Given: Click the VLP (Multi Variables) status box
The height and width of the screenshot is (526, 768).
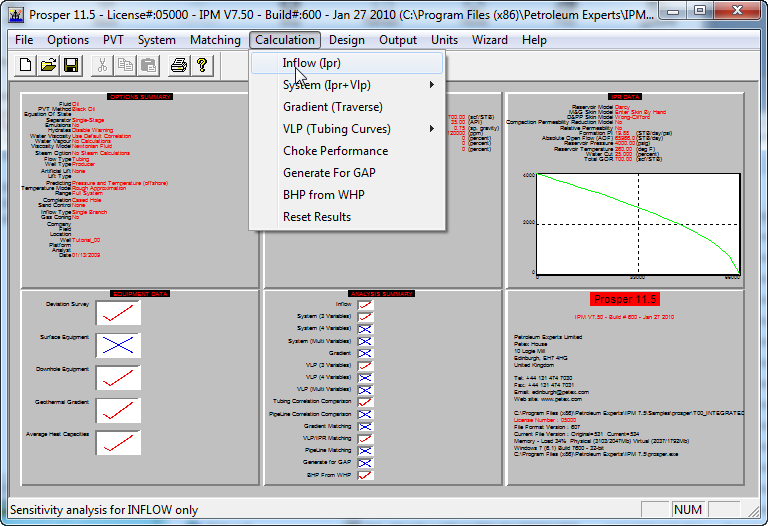Looking at the screenshot, I should click(365, 390).
